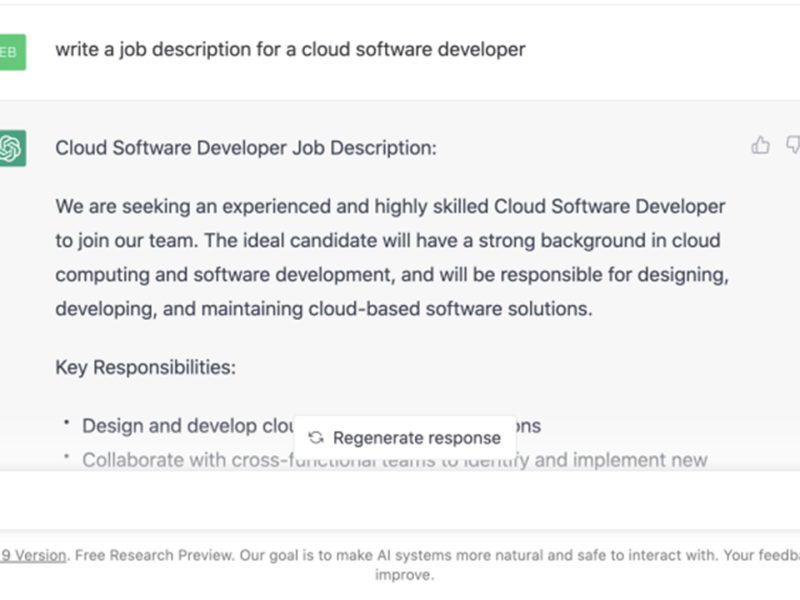
Task: Click the bullet 'Collaborate with cross-functional teams'
Action: 394,460
